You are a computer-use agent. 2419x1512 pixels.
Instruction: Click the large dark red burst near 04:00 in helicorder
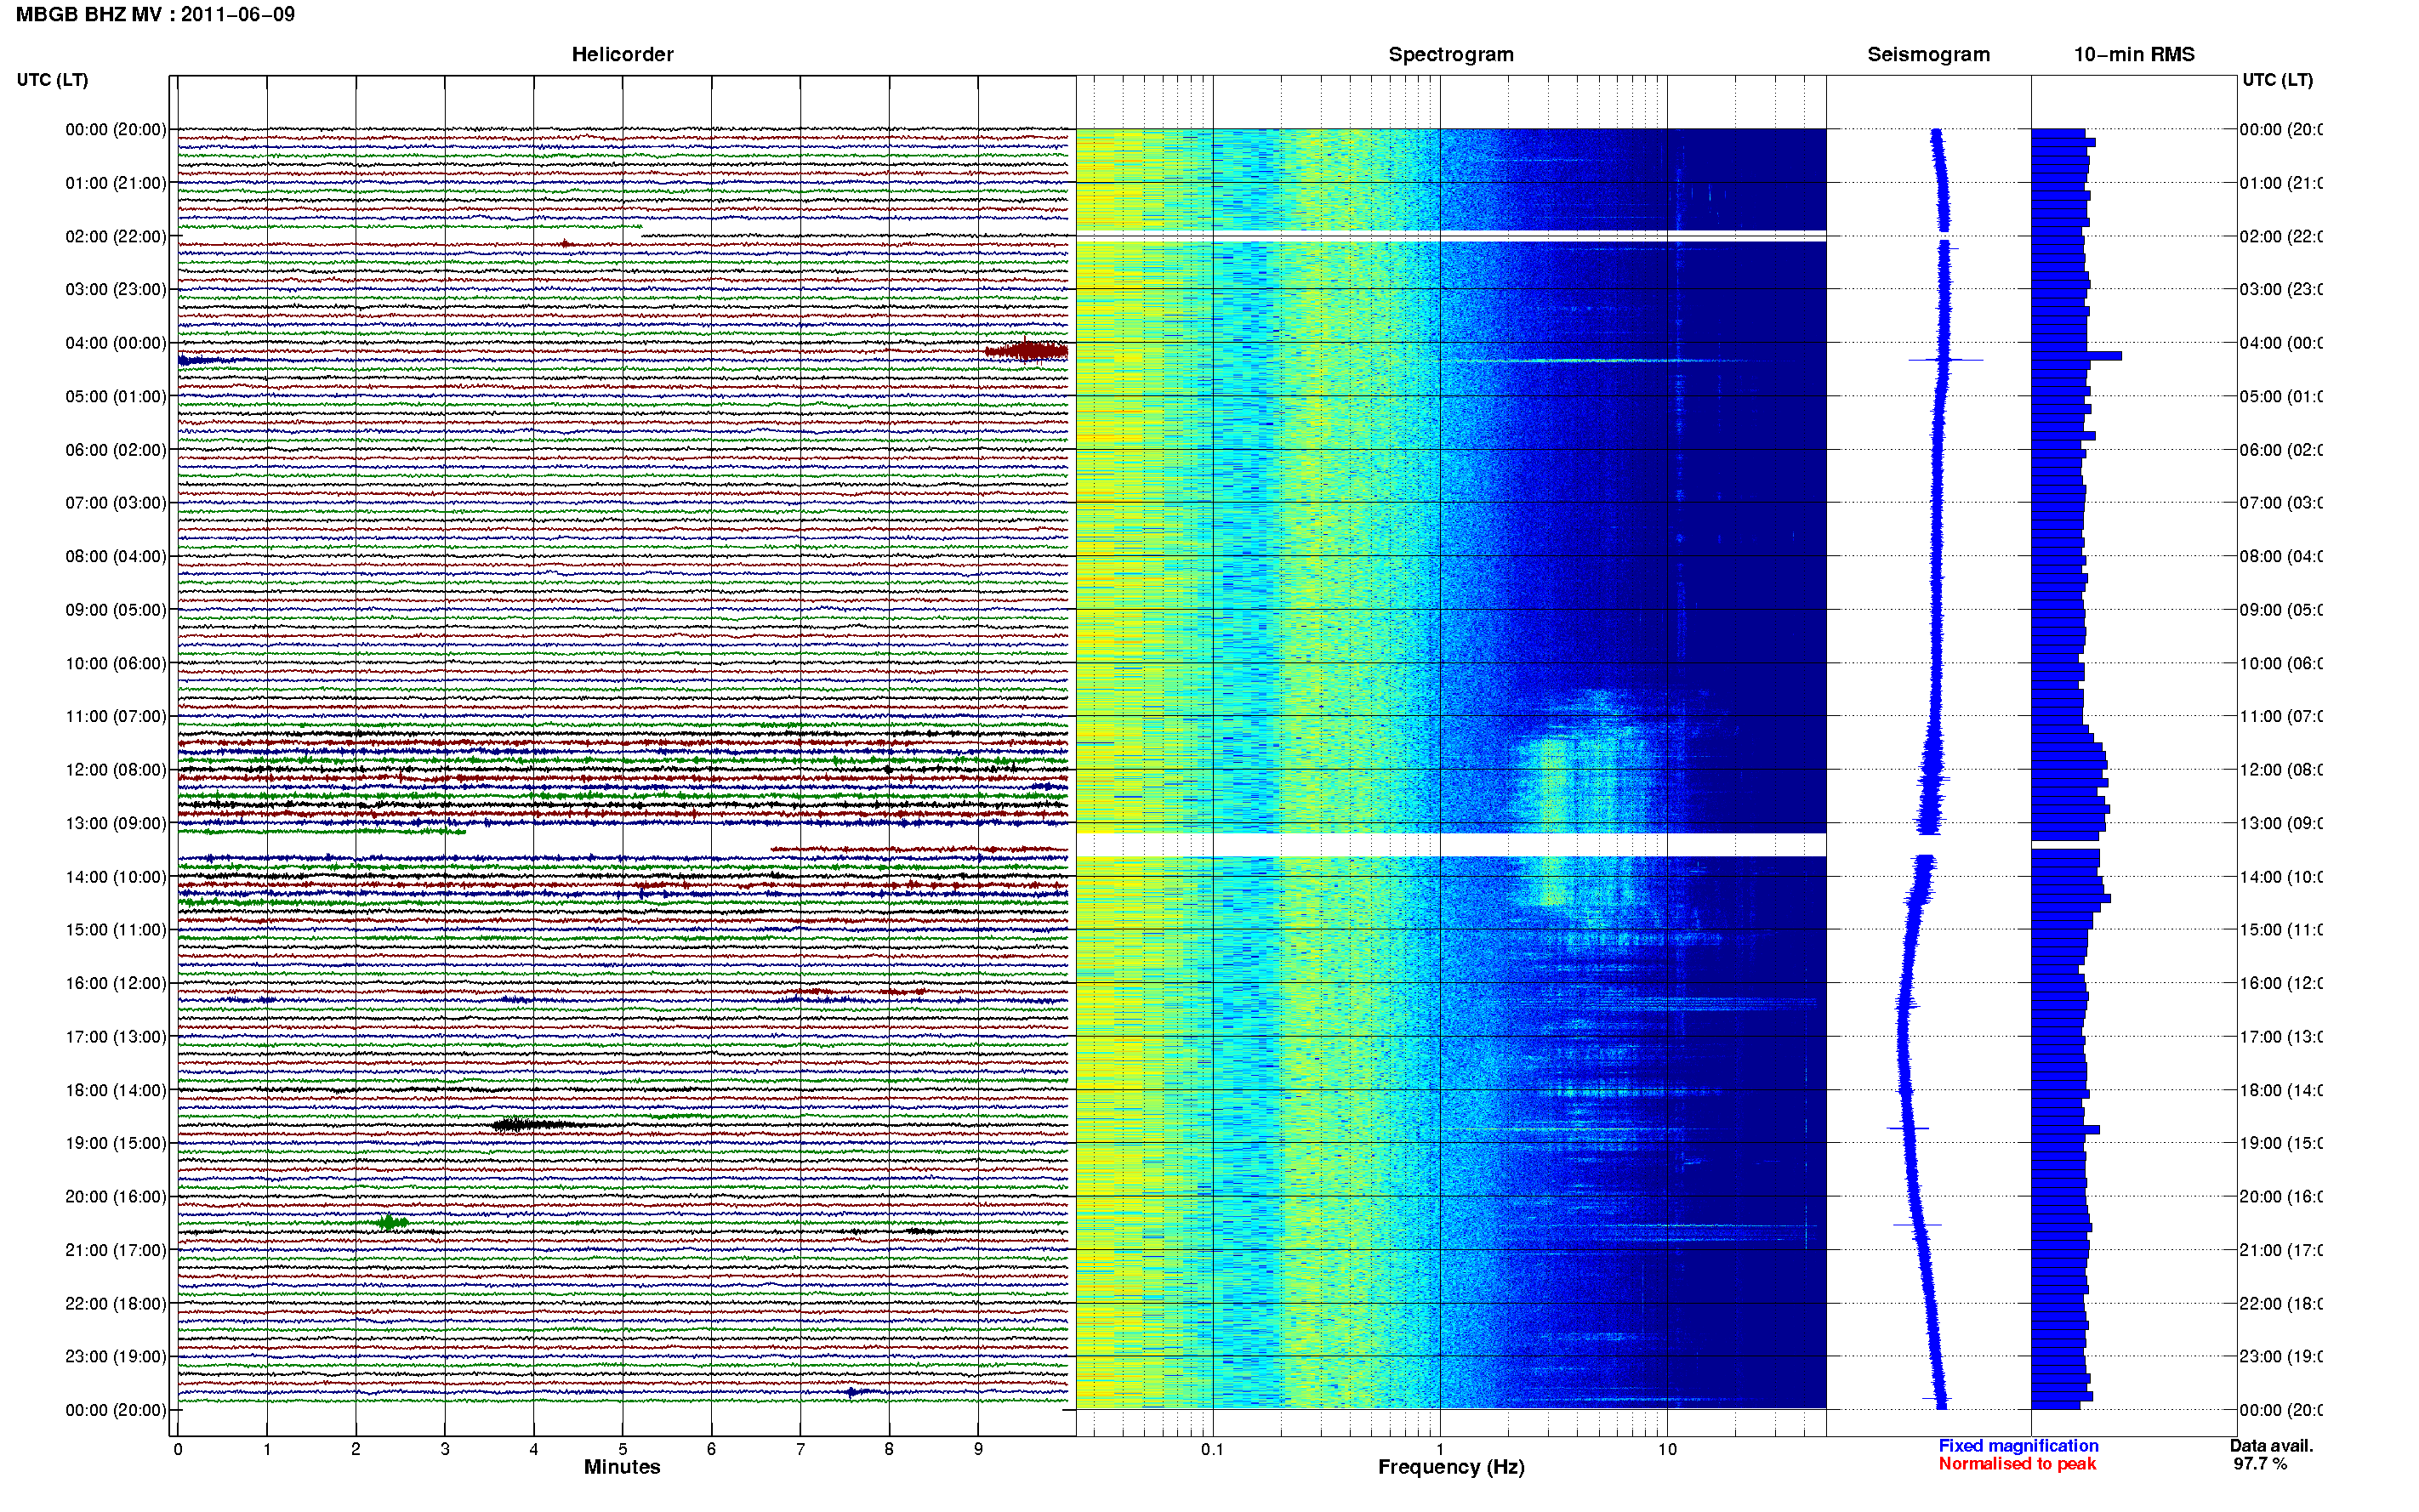(1027, 350)
